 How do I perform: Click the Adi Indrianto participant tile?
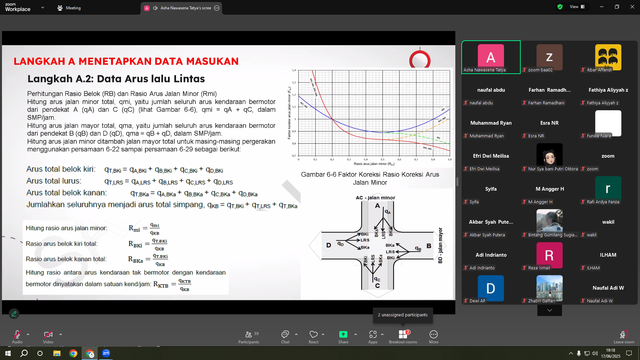pos(491,256)
